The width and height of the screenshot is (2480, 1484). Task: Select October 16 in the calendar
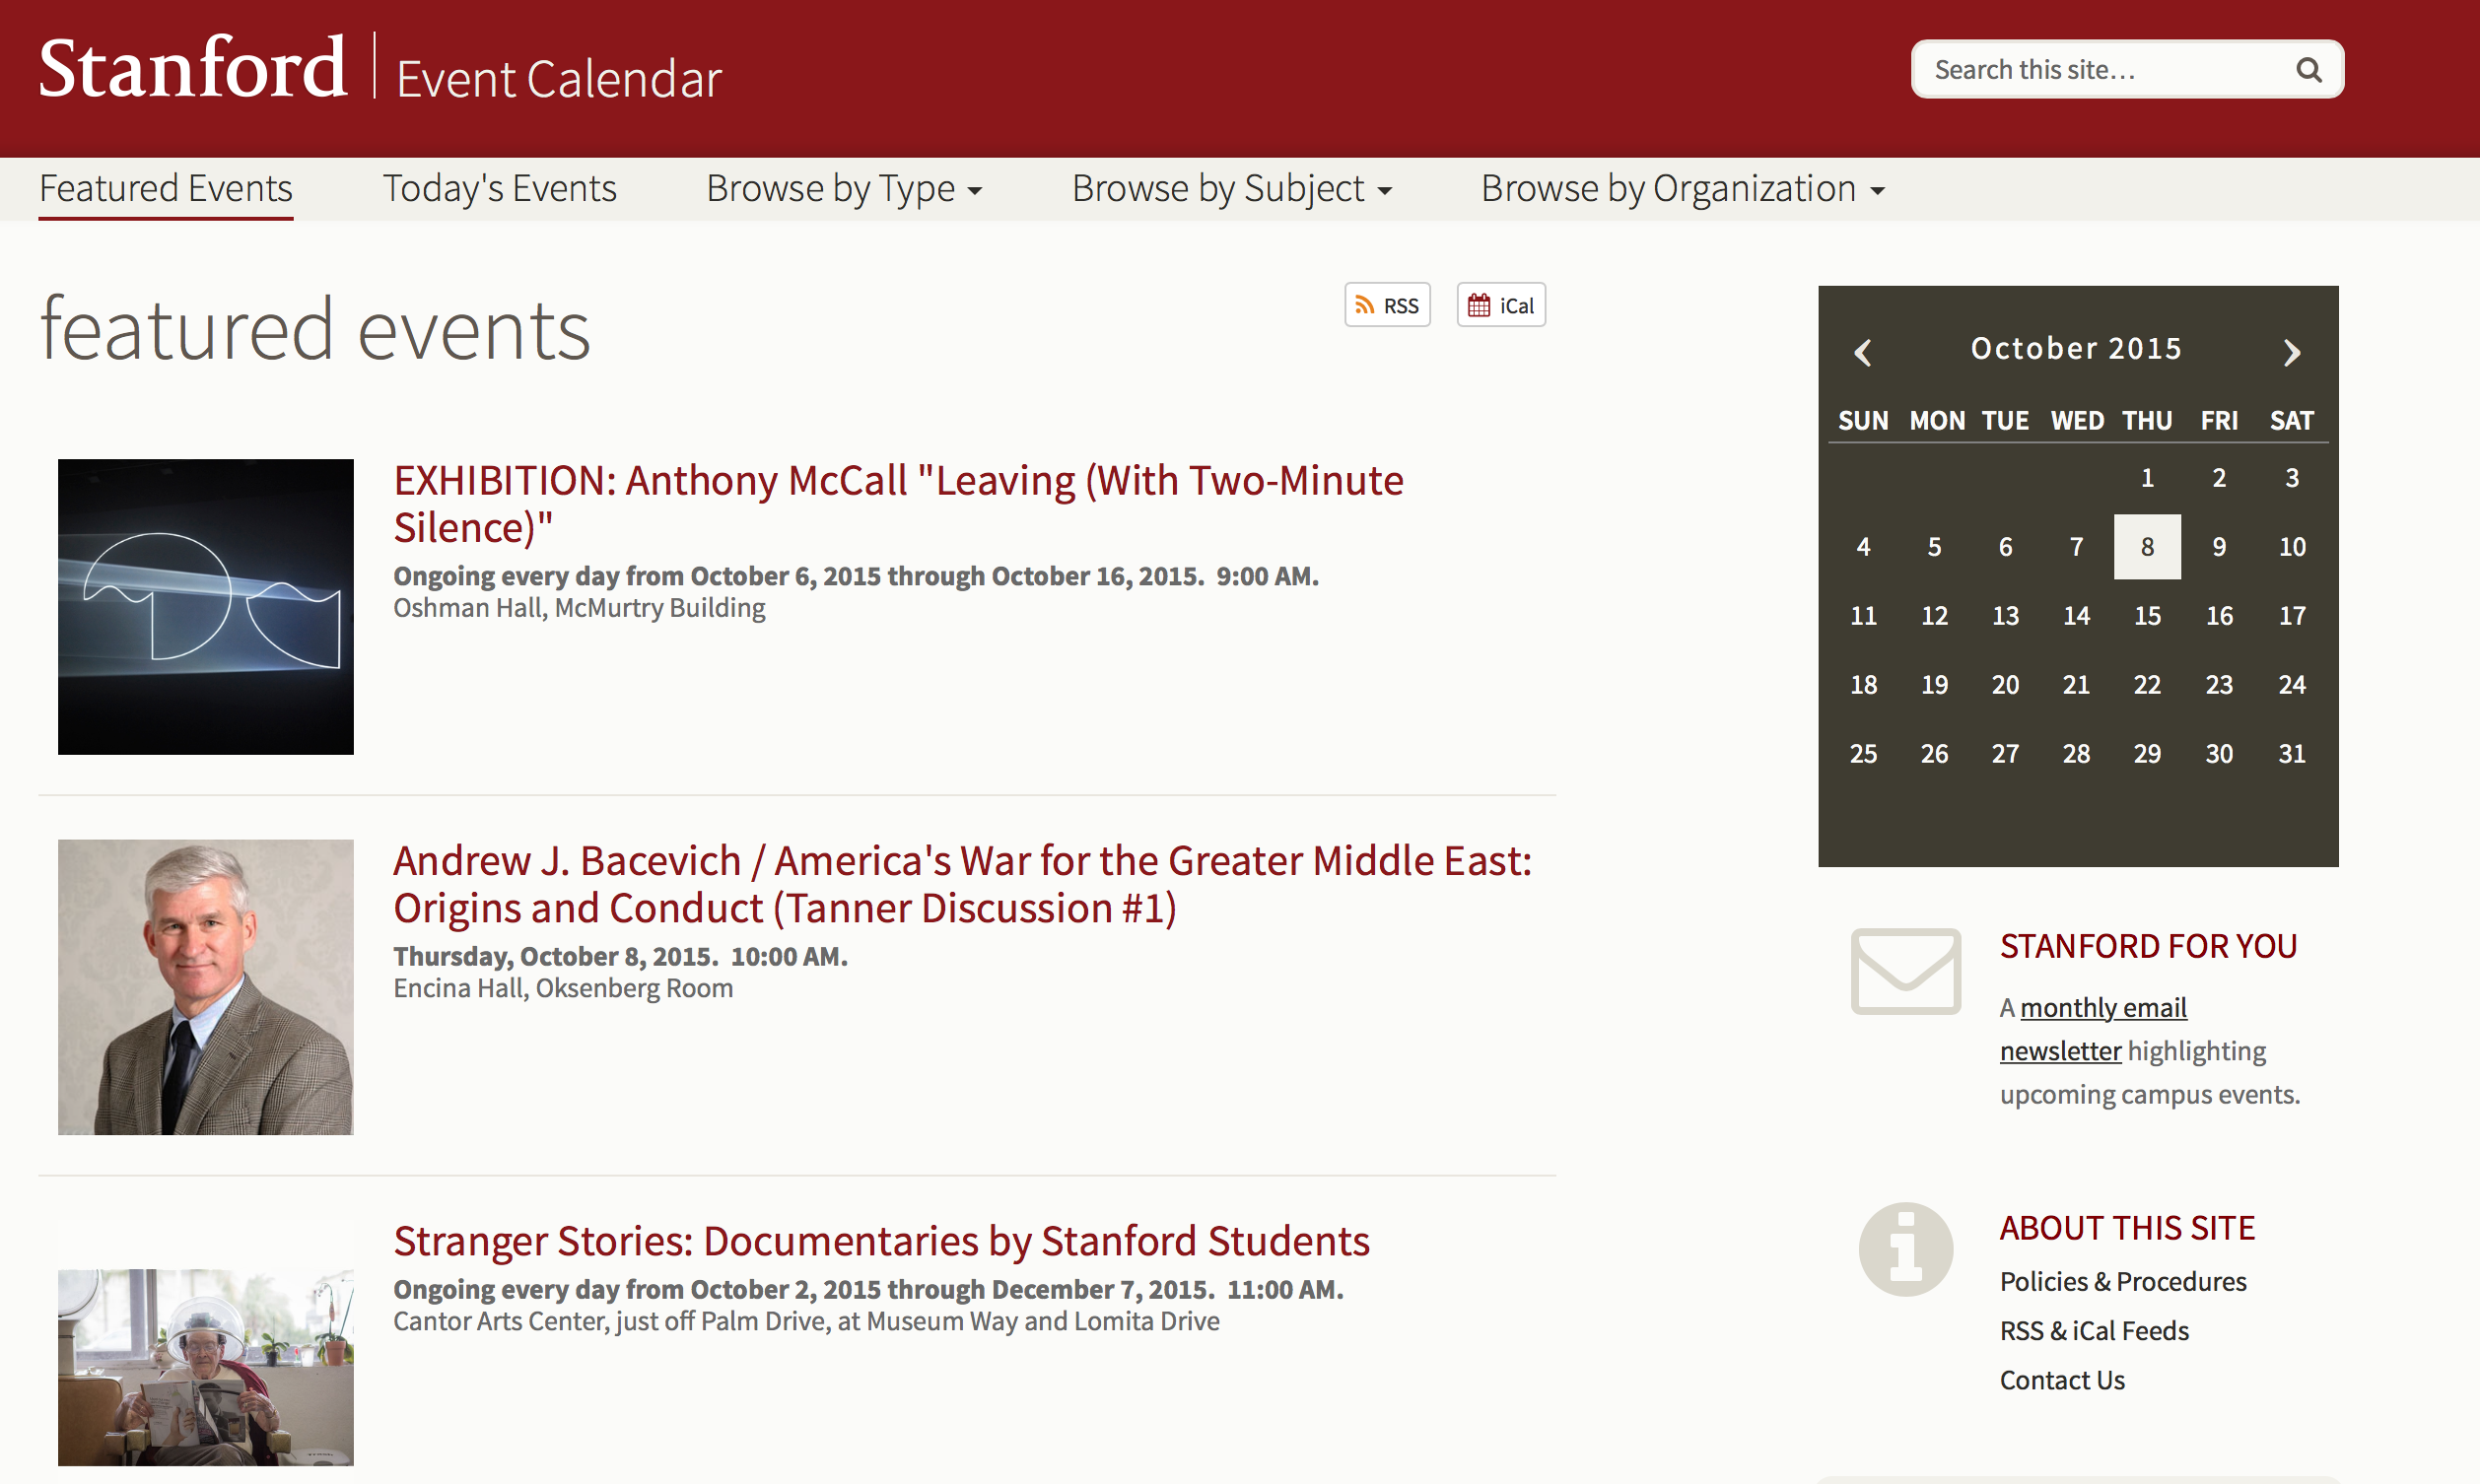tap(2219, 616)
